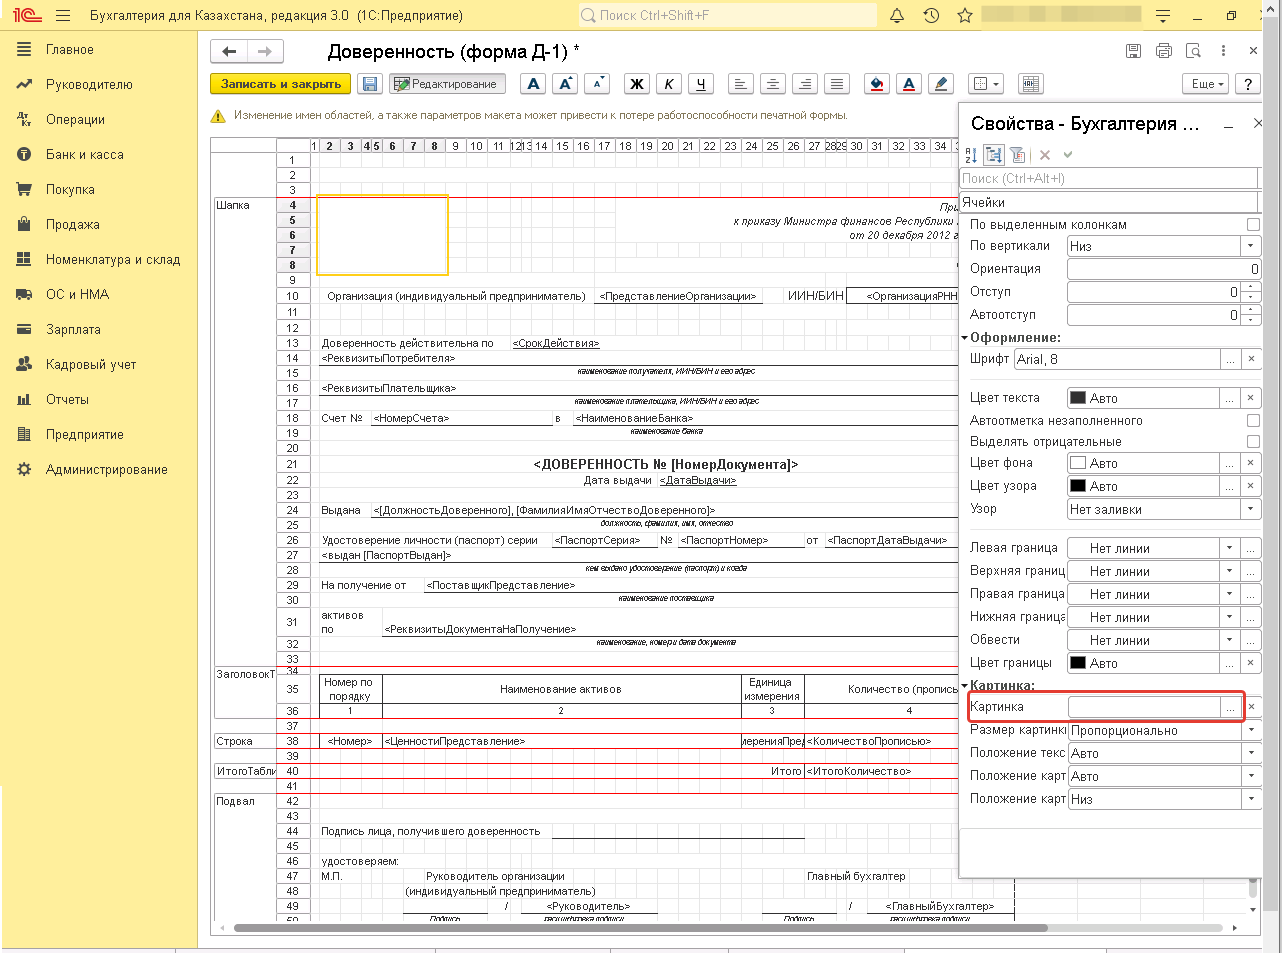The image size is (1282, 953).
Task: Open Администрирование section in sidebar
Action: [x=107, y=470]
